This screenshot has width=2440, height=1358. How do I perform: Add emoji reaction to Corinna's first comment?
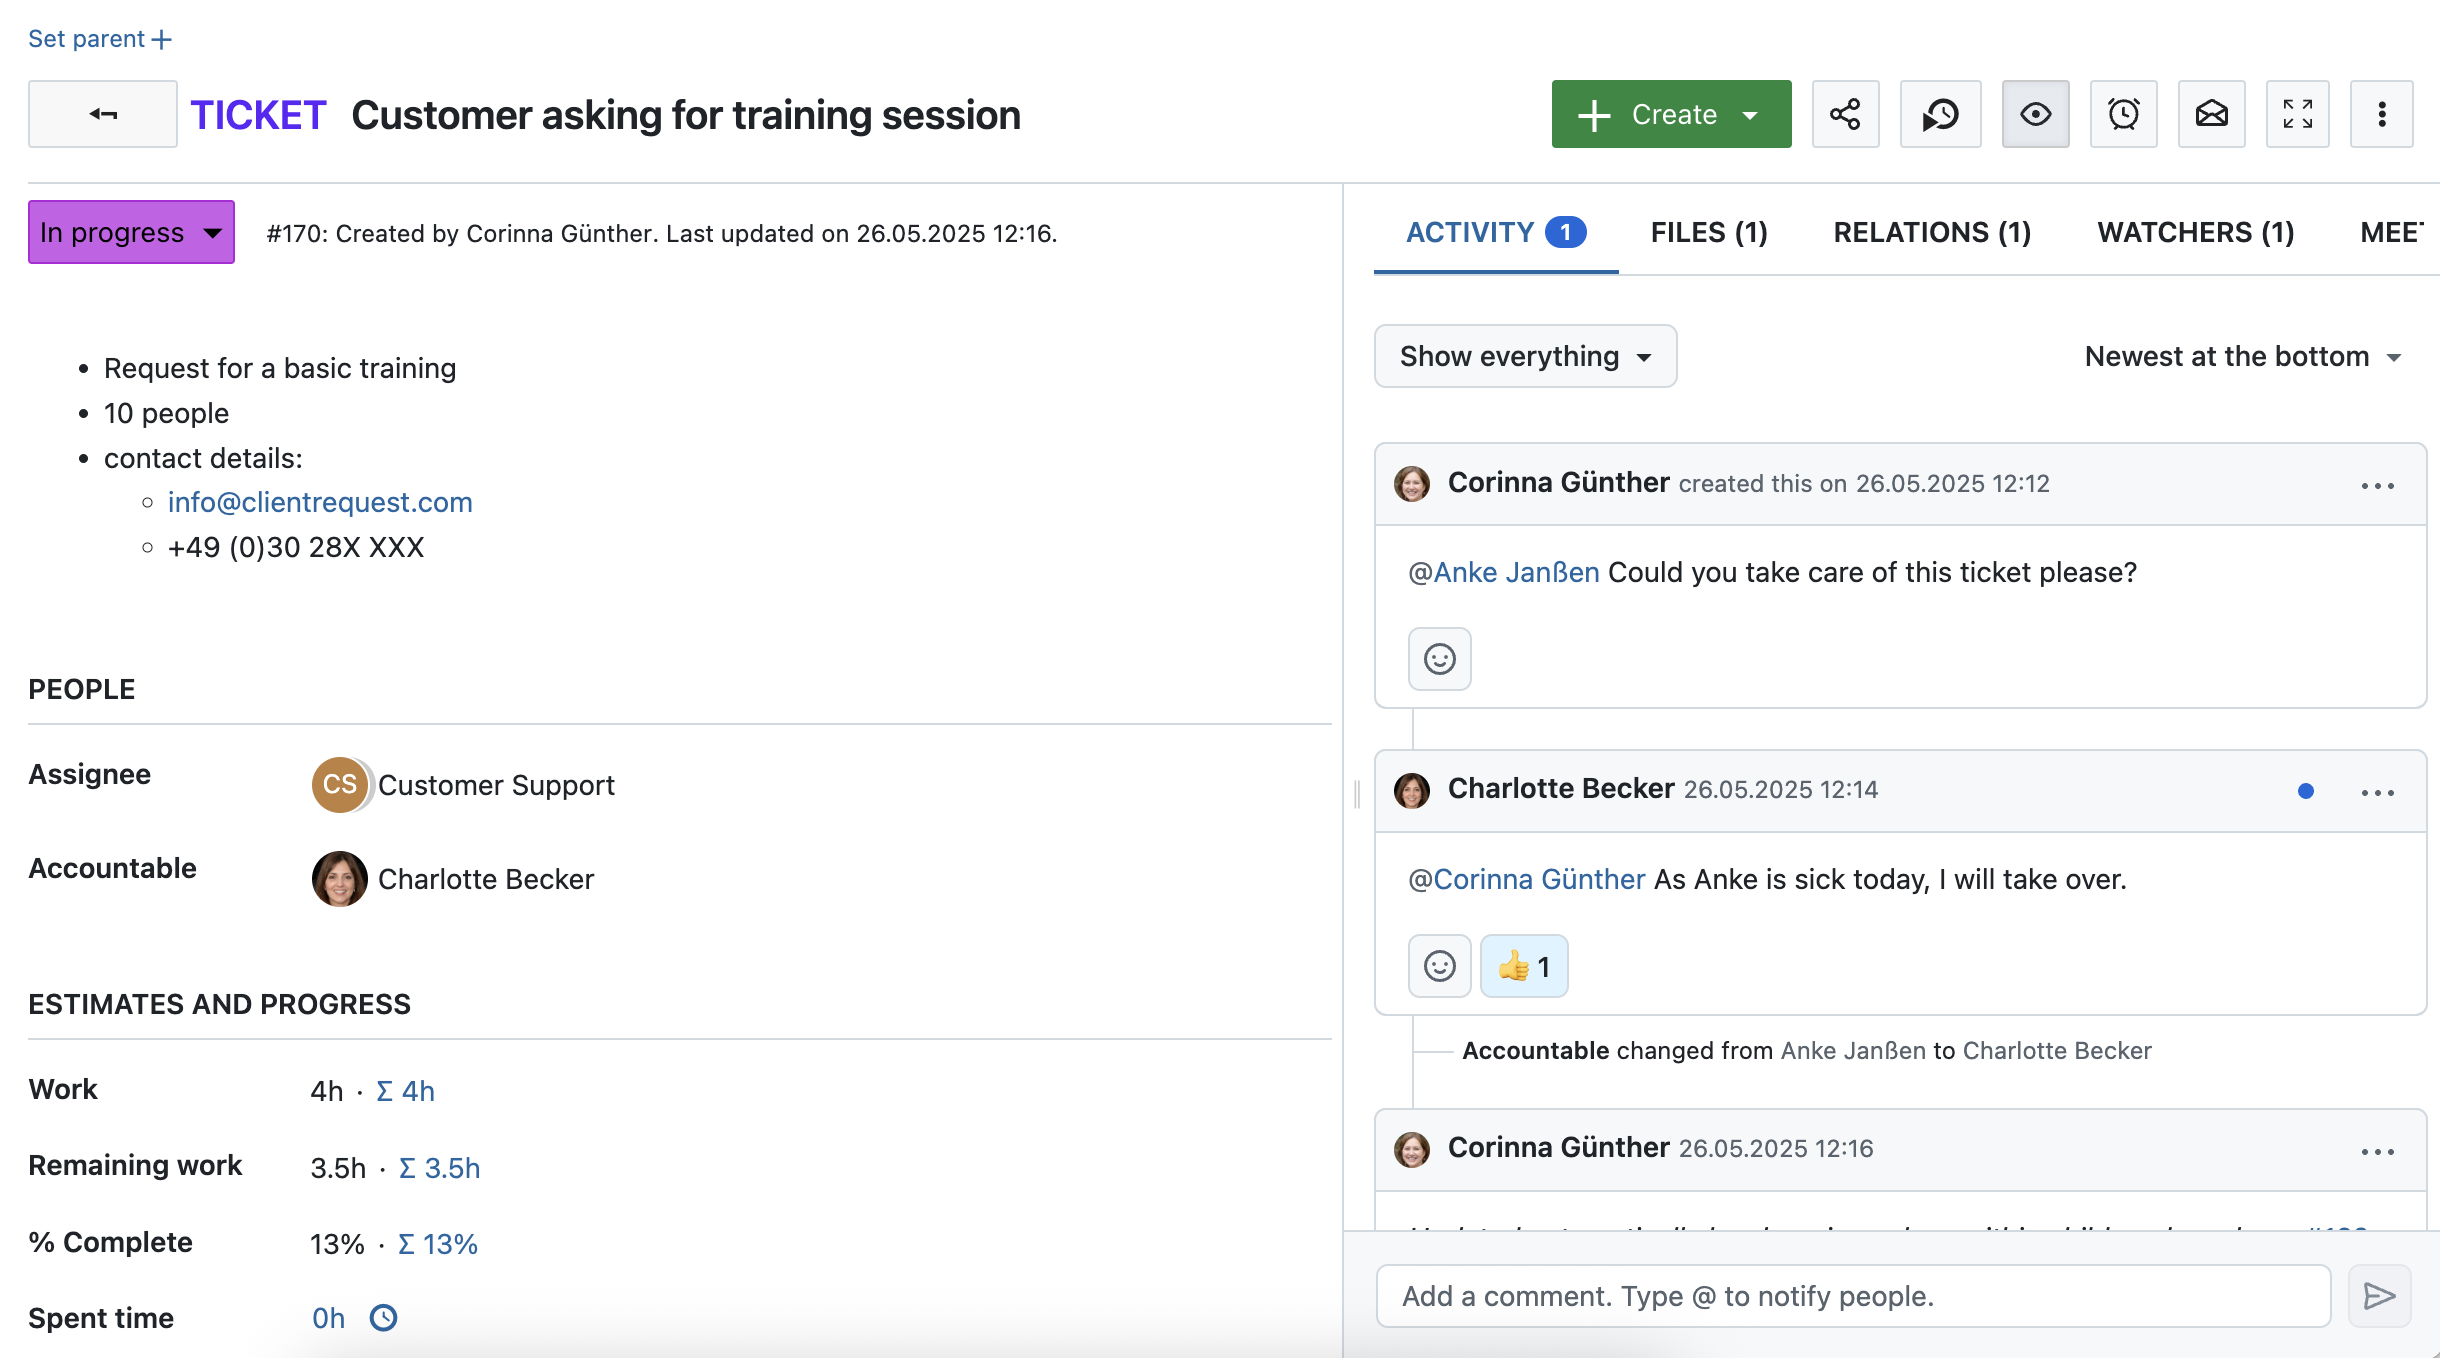tap(1439, 659)
